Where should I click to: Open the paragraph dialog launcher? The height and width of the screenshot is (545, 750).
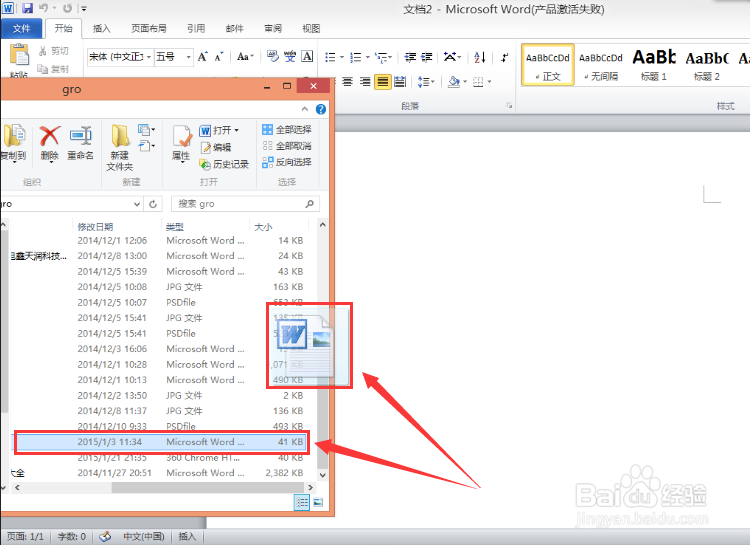(509, 106)
